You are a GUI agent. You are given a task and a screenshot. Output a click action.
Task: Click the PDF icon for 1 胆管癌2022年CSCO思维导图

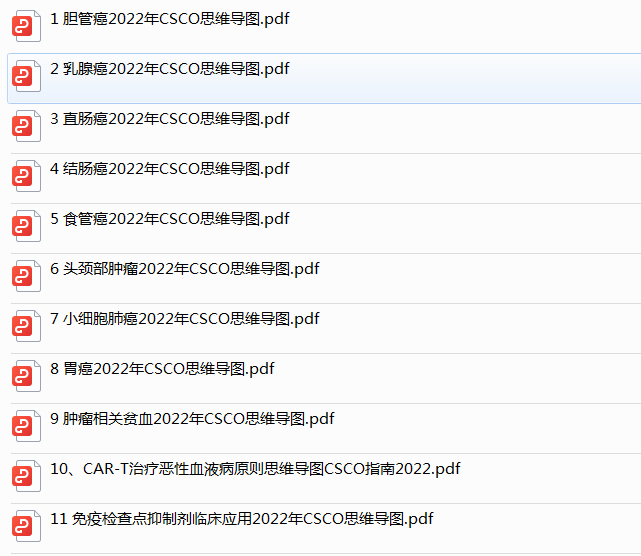(27, 26)
